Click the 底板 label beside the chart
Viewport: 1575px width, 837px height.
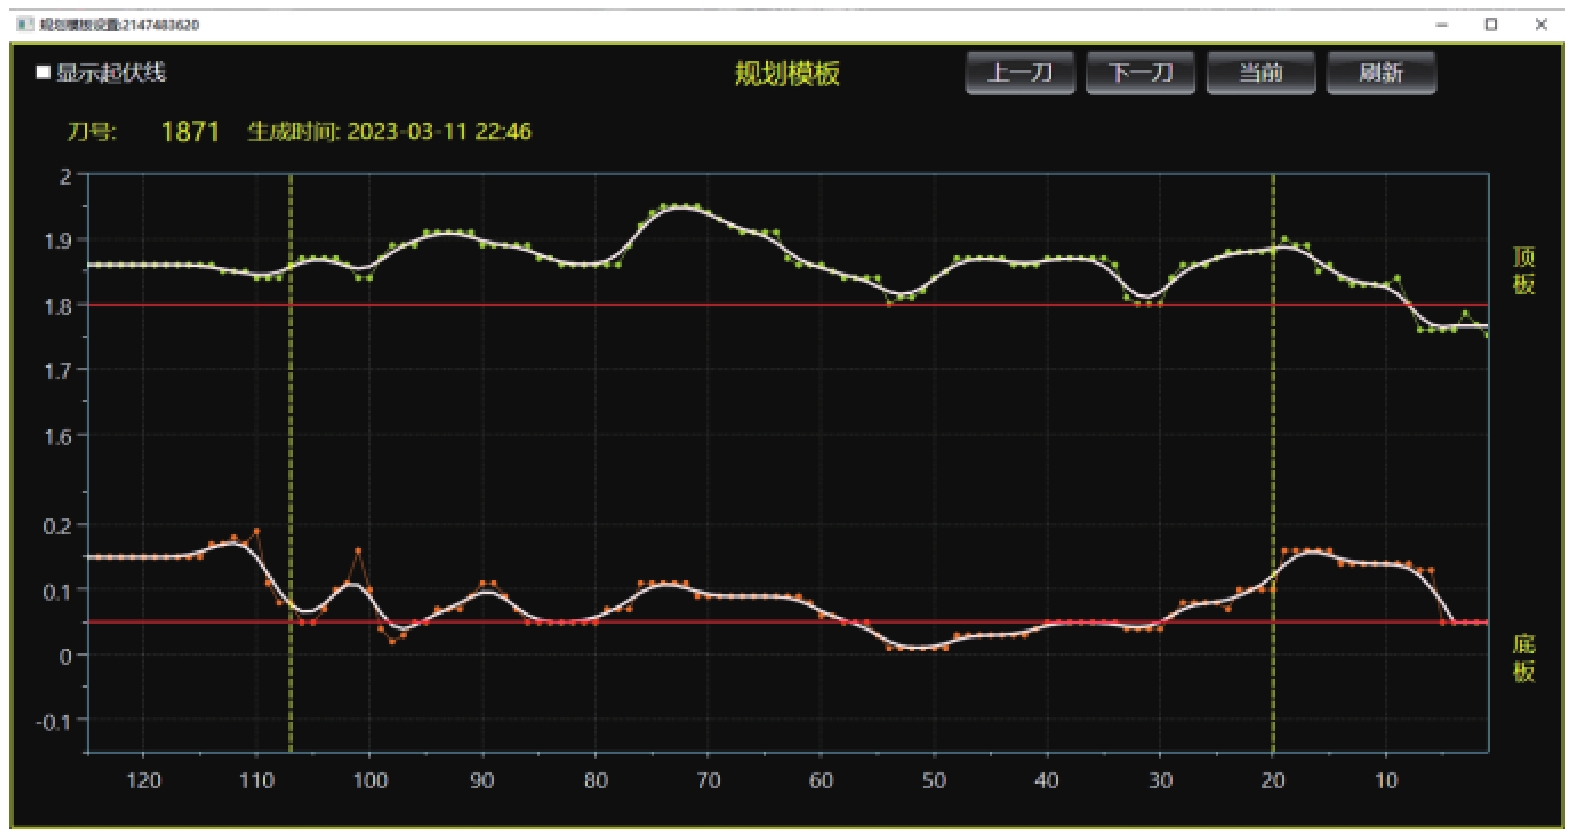click(1523, 657)
